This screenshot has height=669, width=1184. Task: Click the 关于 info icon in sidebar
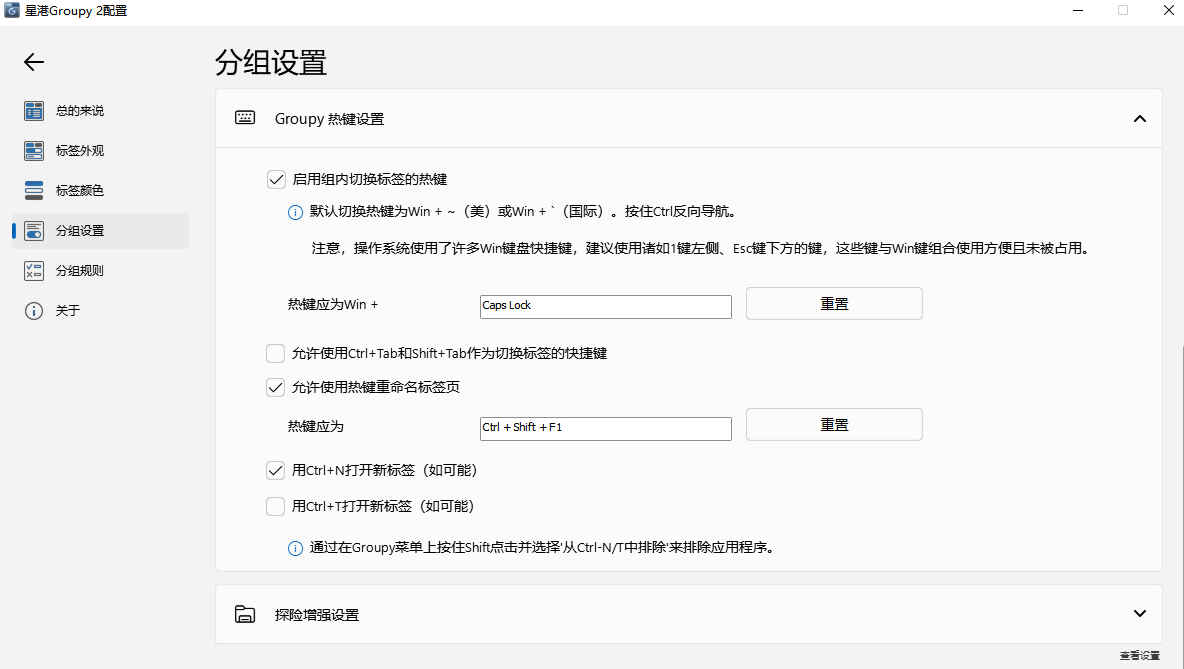pos(34,311)
